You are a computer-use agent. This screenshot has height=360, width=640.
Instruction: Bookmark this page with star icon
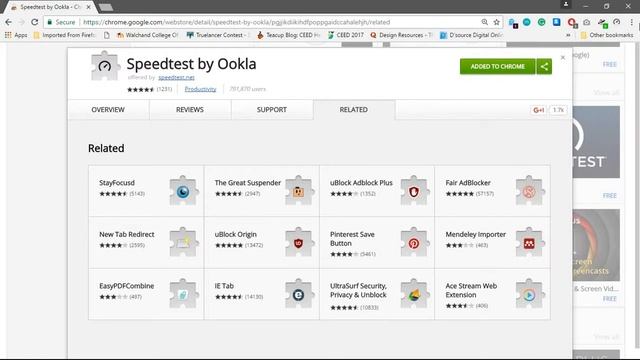pyautogui.click(x=496, y=22)
